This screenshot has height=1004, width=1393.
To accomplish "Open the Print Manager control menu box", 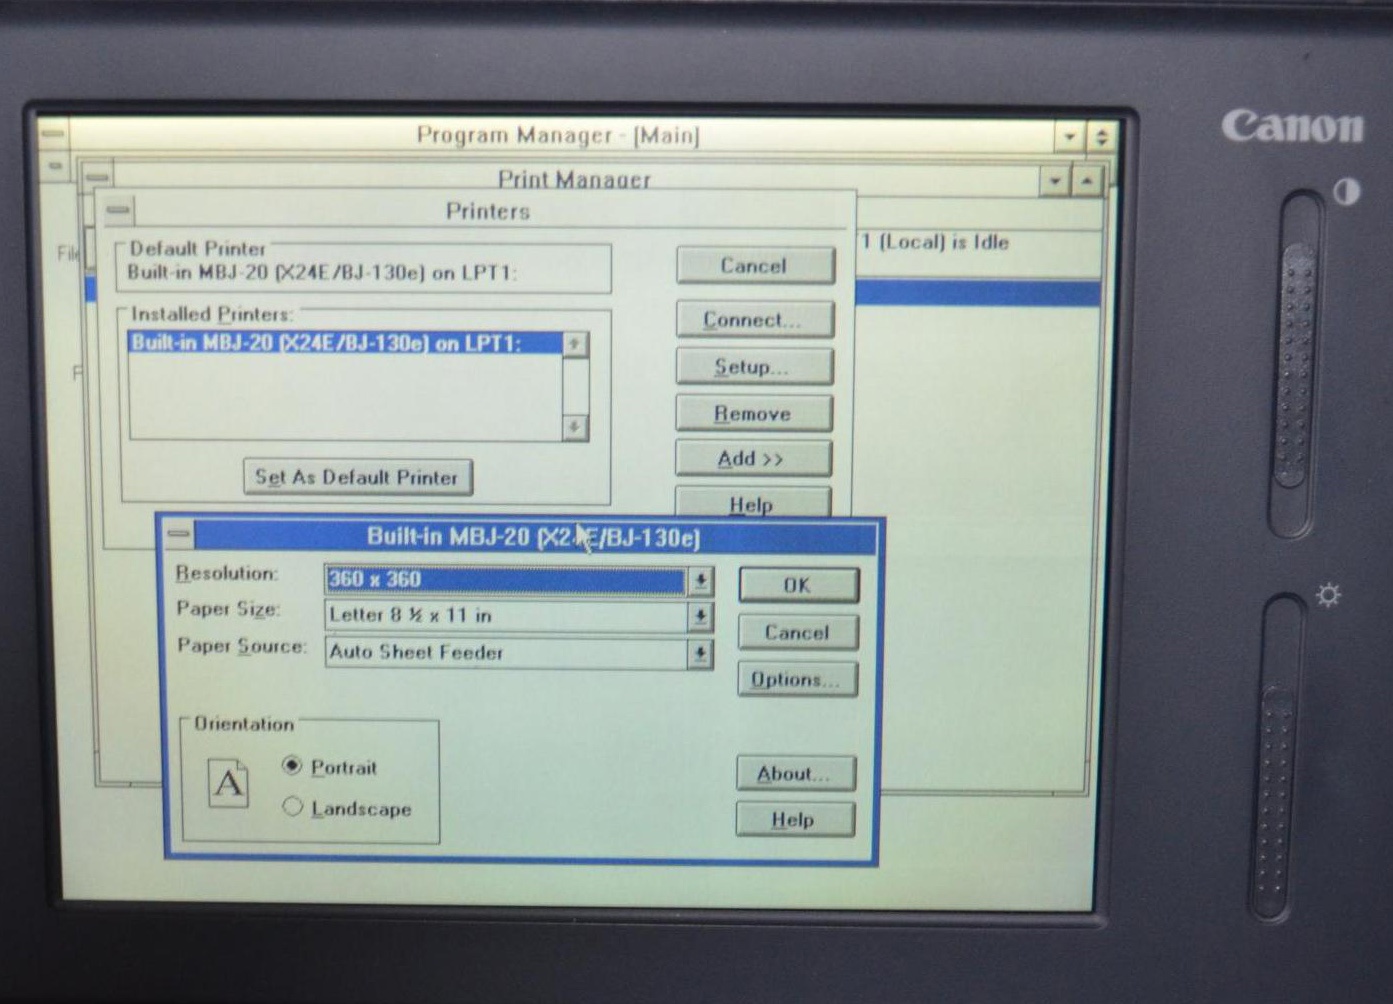I will [x=96, y=178].
